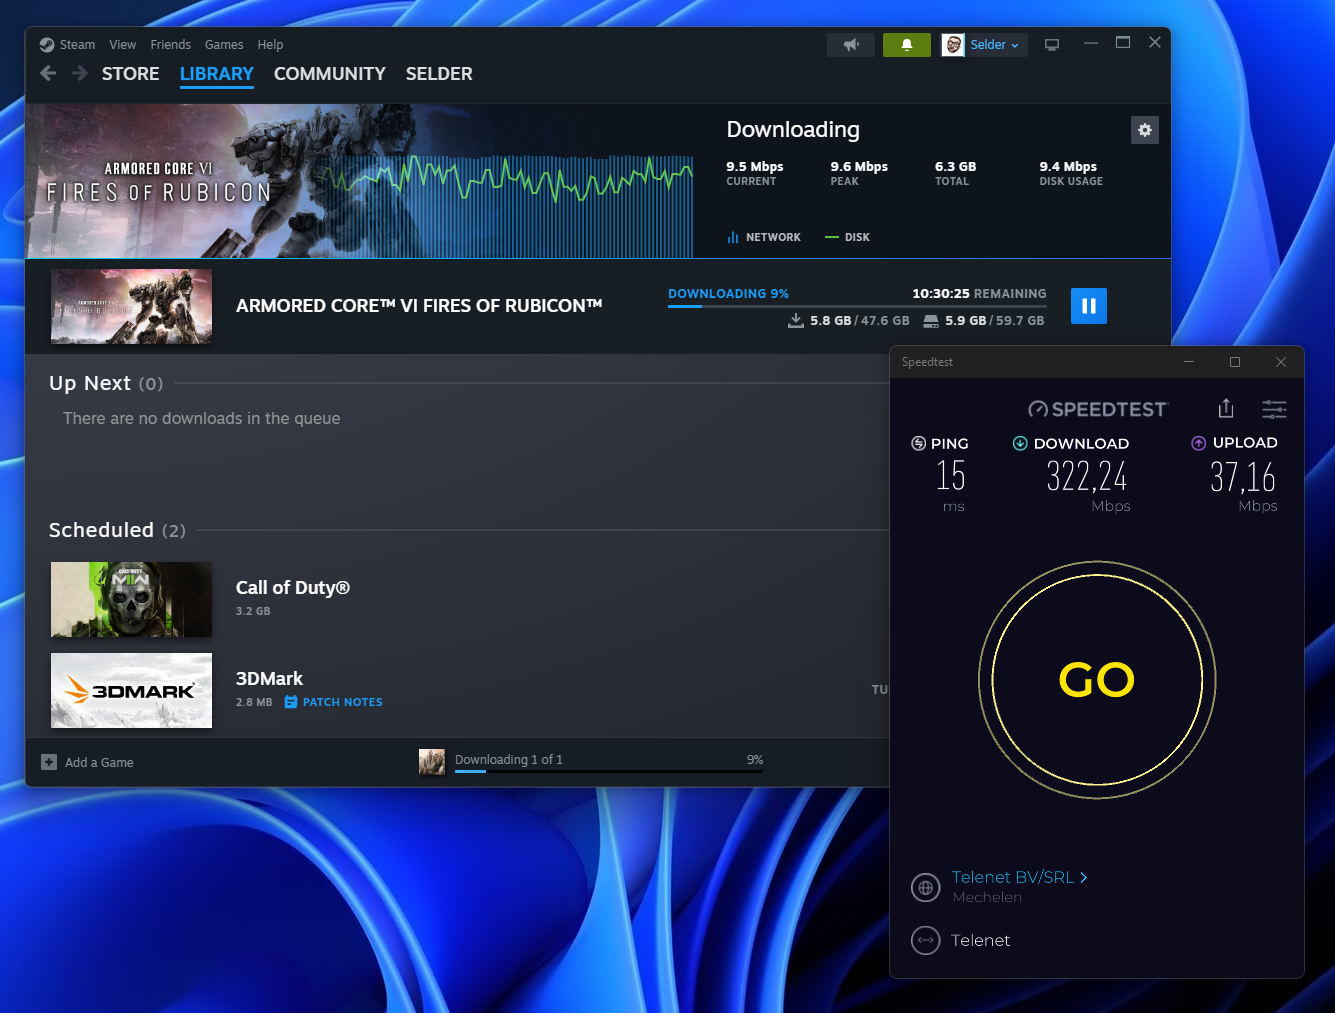Pause the Armored Core VI download
1335x1013 pixels.
1088,306
